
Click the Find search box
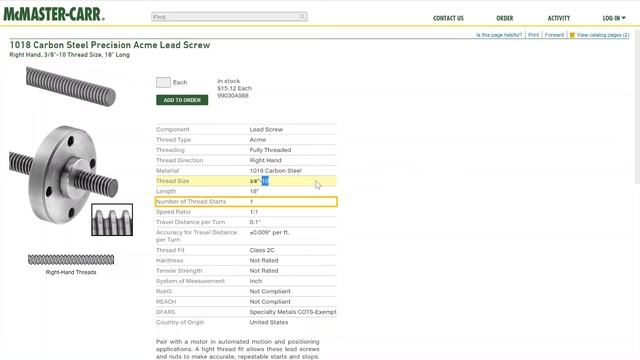tap(229, 17)
